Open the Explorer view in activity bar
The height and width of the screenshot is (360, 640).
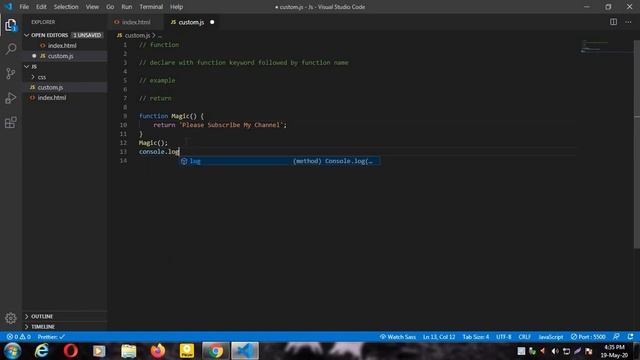(11, 25)
